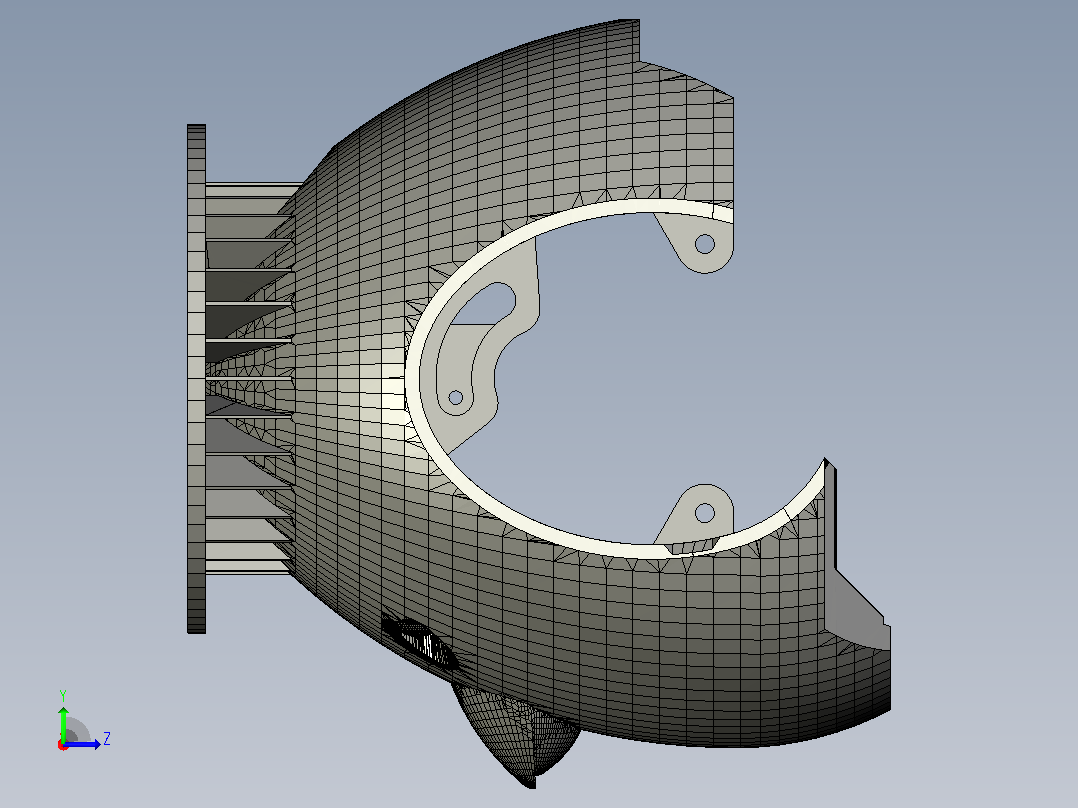1078x808 pixels.
Task: Click the blue Z axis arrow of the triad
Action: pyautogui.click(x=84, y=744)
